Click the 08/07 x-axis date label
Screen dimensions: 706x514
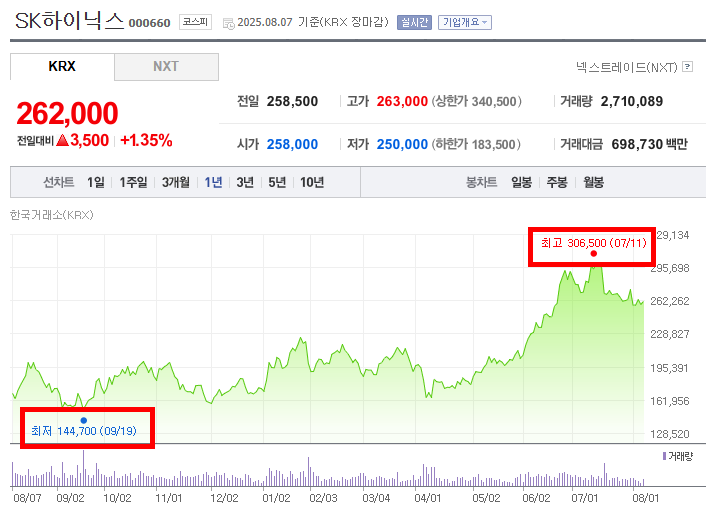27,498
